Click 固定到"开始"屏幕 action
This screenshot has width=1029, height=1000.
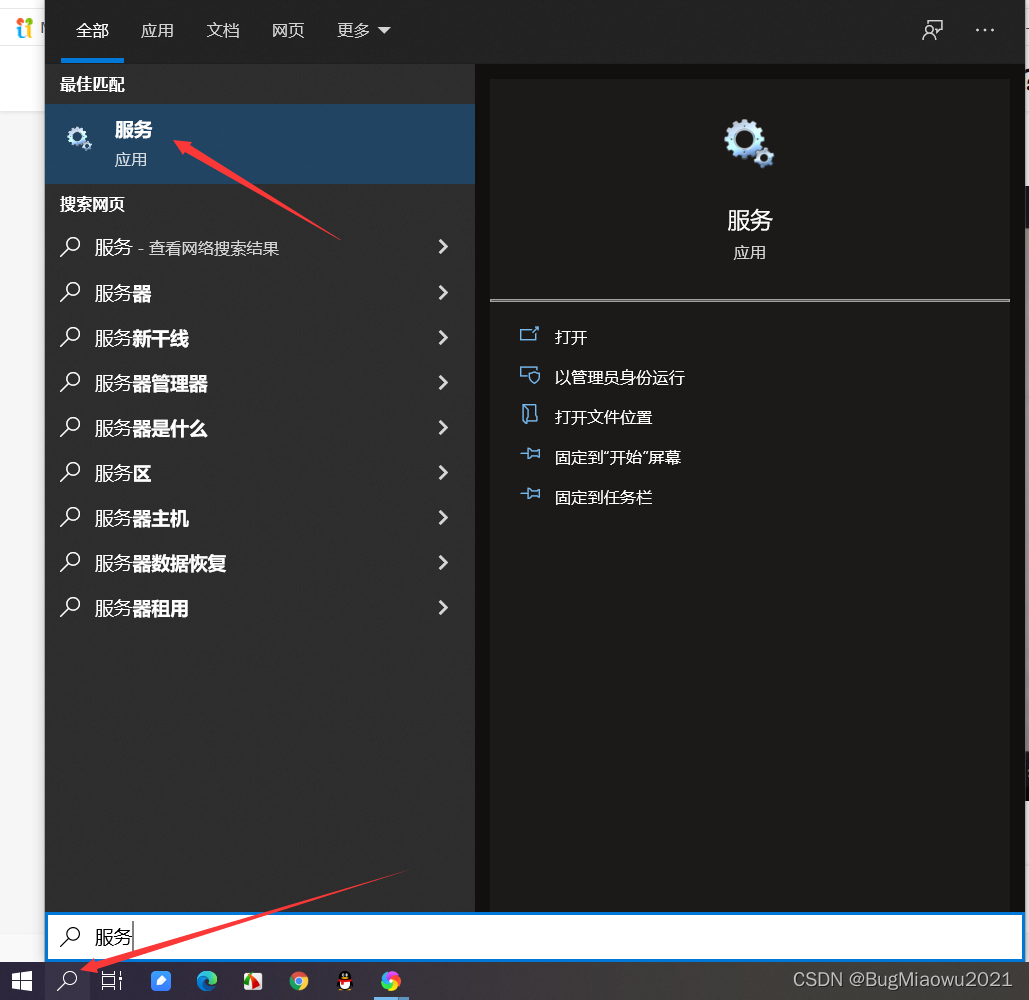point(618,457)
